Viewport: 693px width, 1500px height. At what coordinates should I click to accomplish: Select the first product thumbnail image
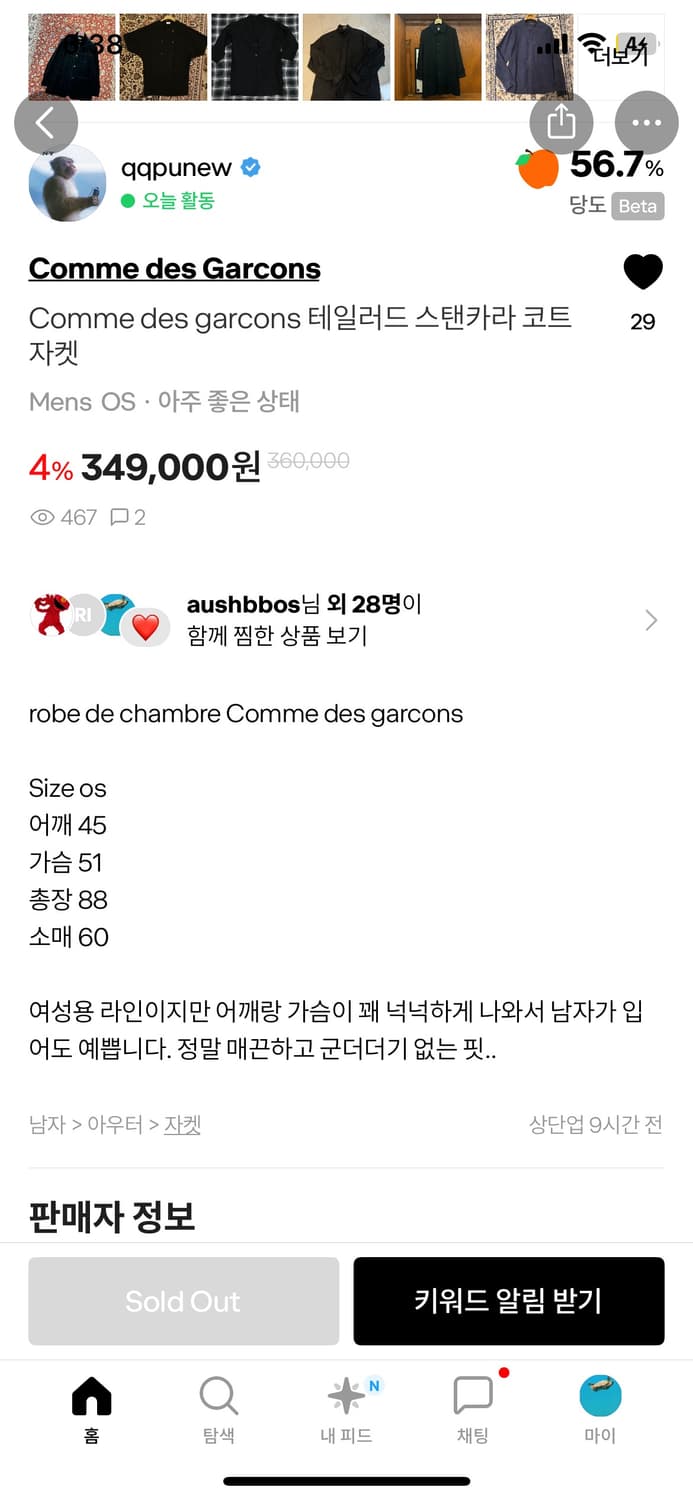coord(70,57)
